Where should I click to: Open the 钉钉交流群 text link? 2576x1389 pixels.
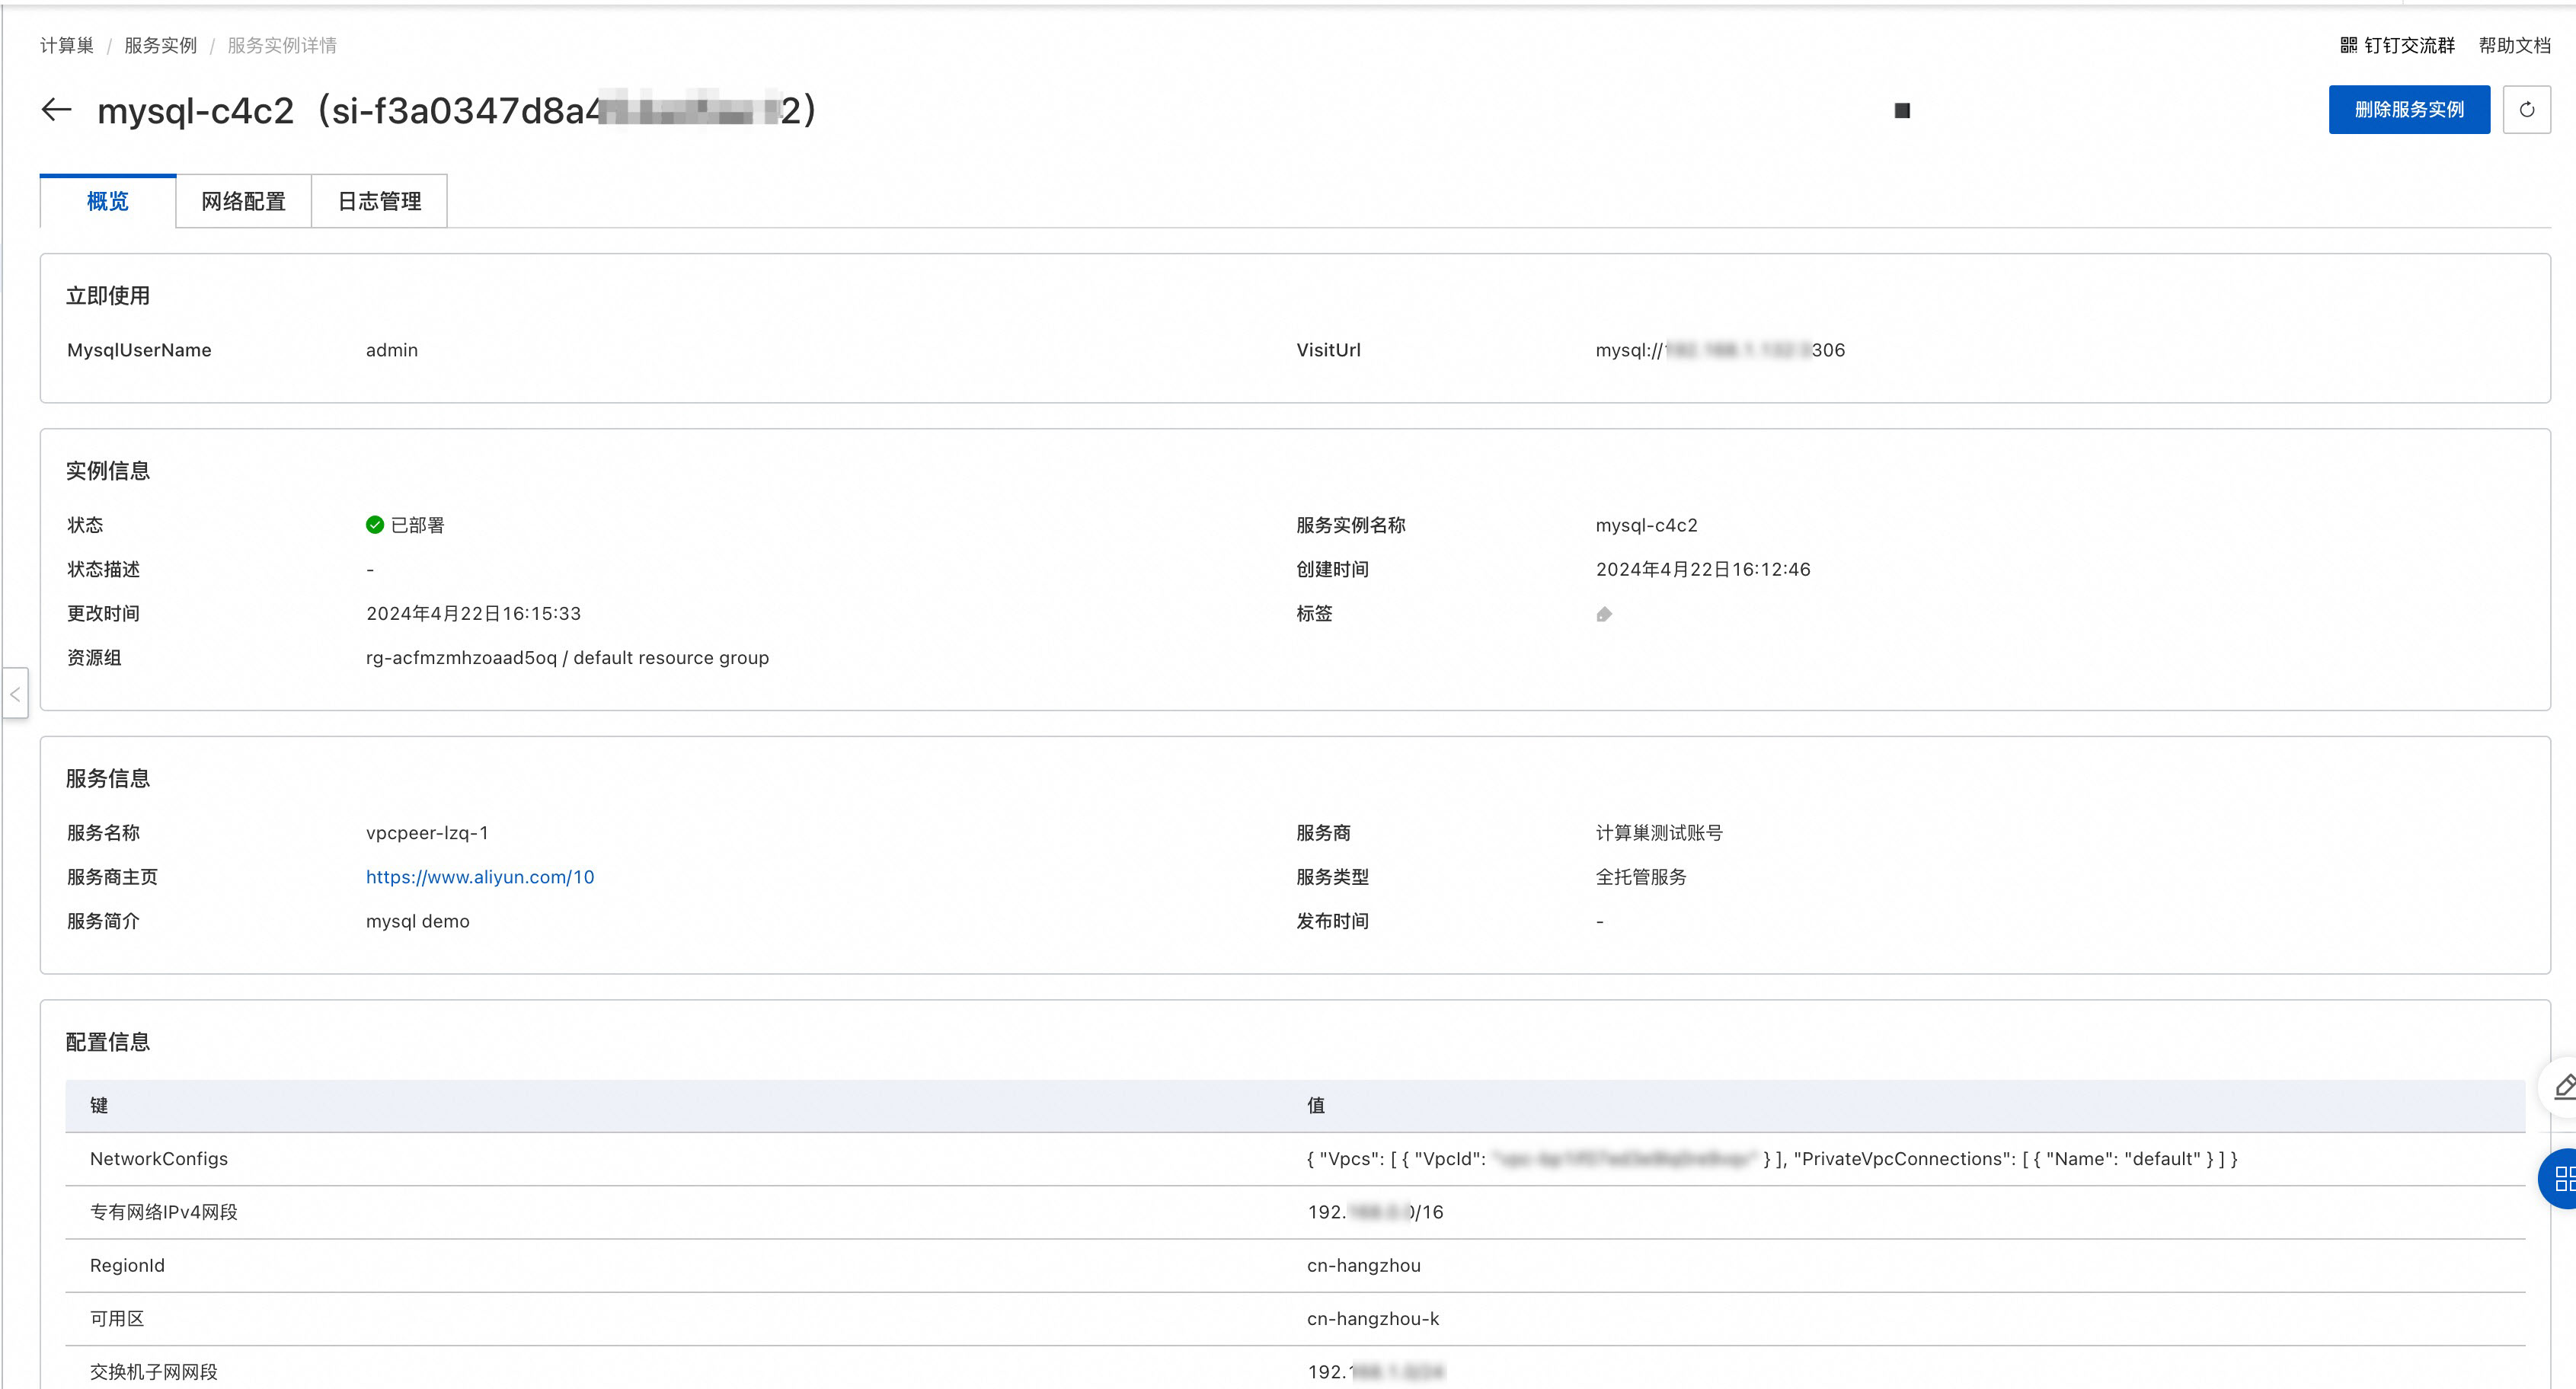click(x=2409, y=45)
